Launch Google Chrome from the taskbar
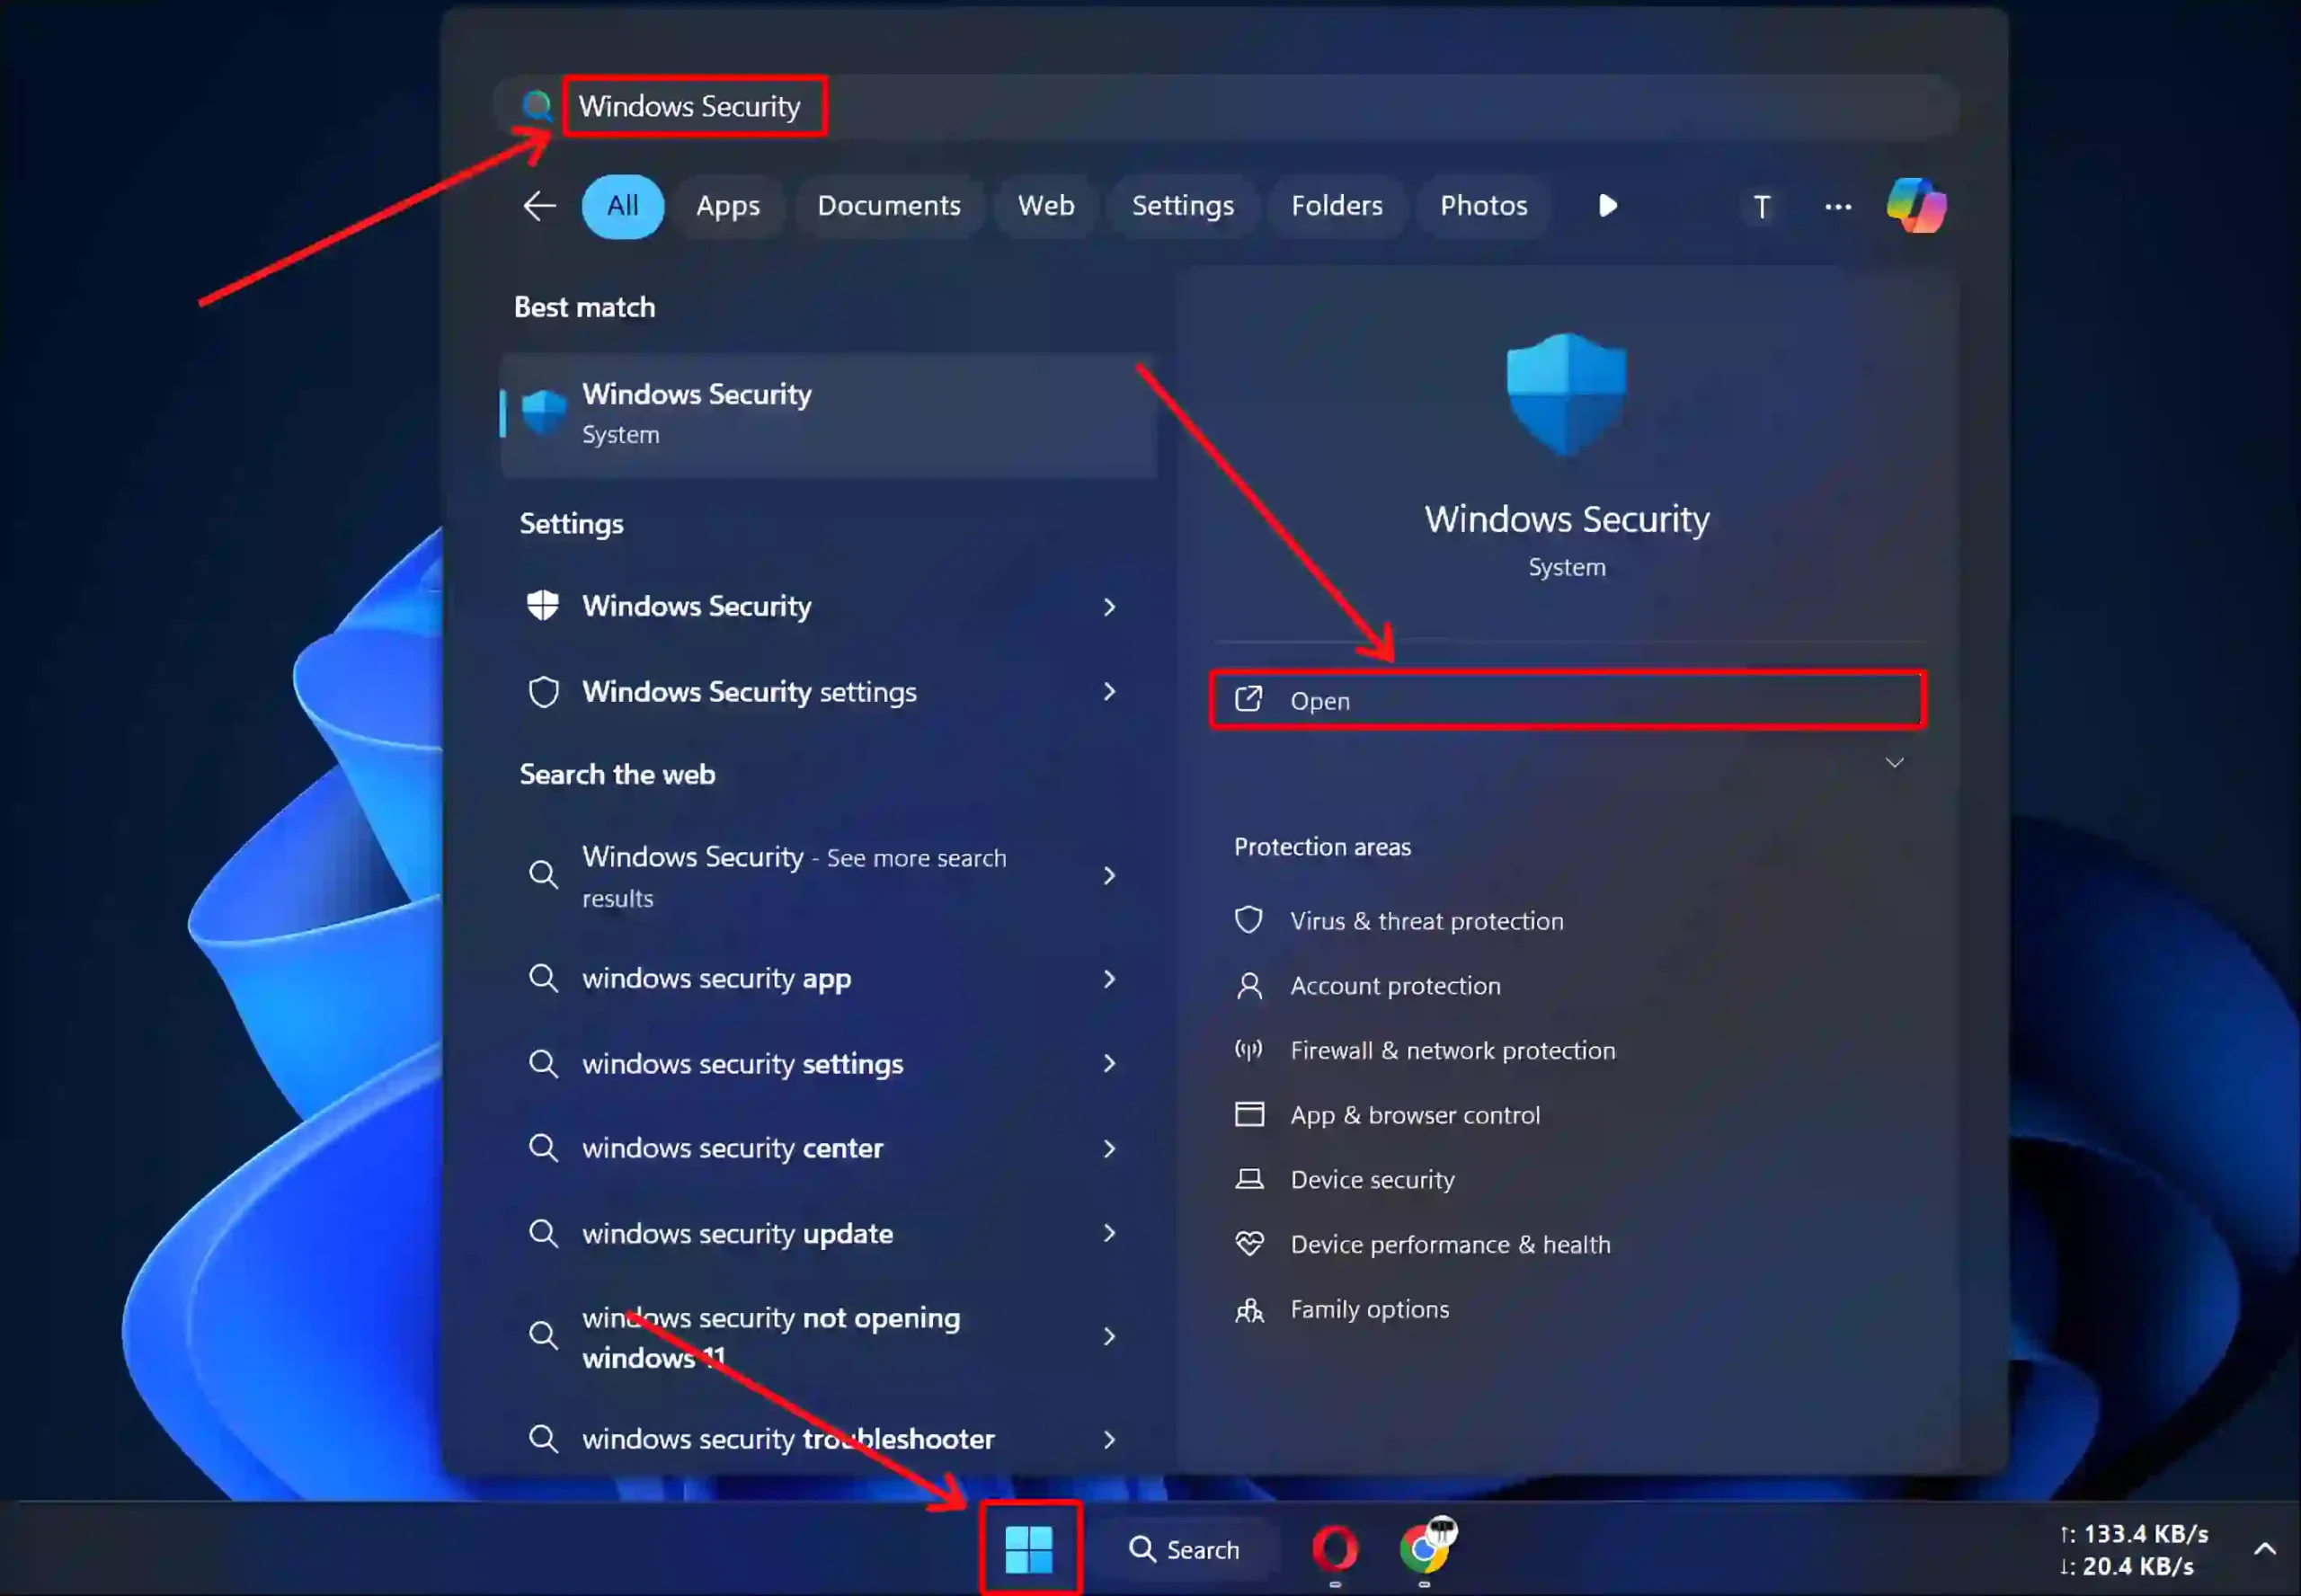The image size is (2301, 1596). (1425, 1549)
